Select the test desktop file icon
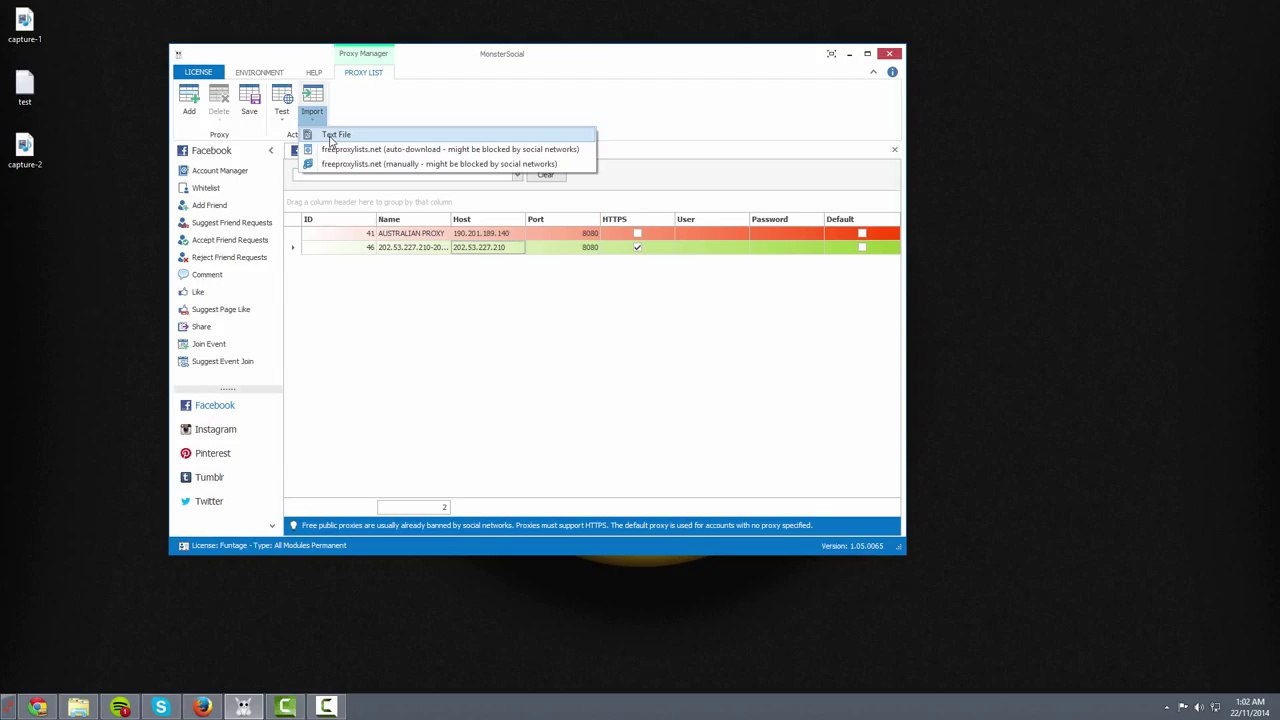Image resolution: width=1280 pixels, height=720 pixels. pos(25,89)
